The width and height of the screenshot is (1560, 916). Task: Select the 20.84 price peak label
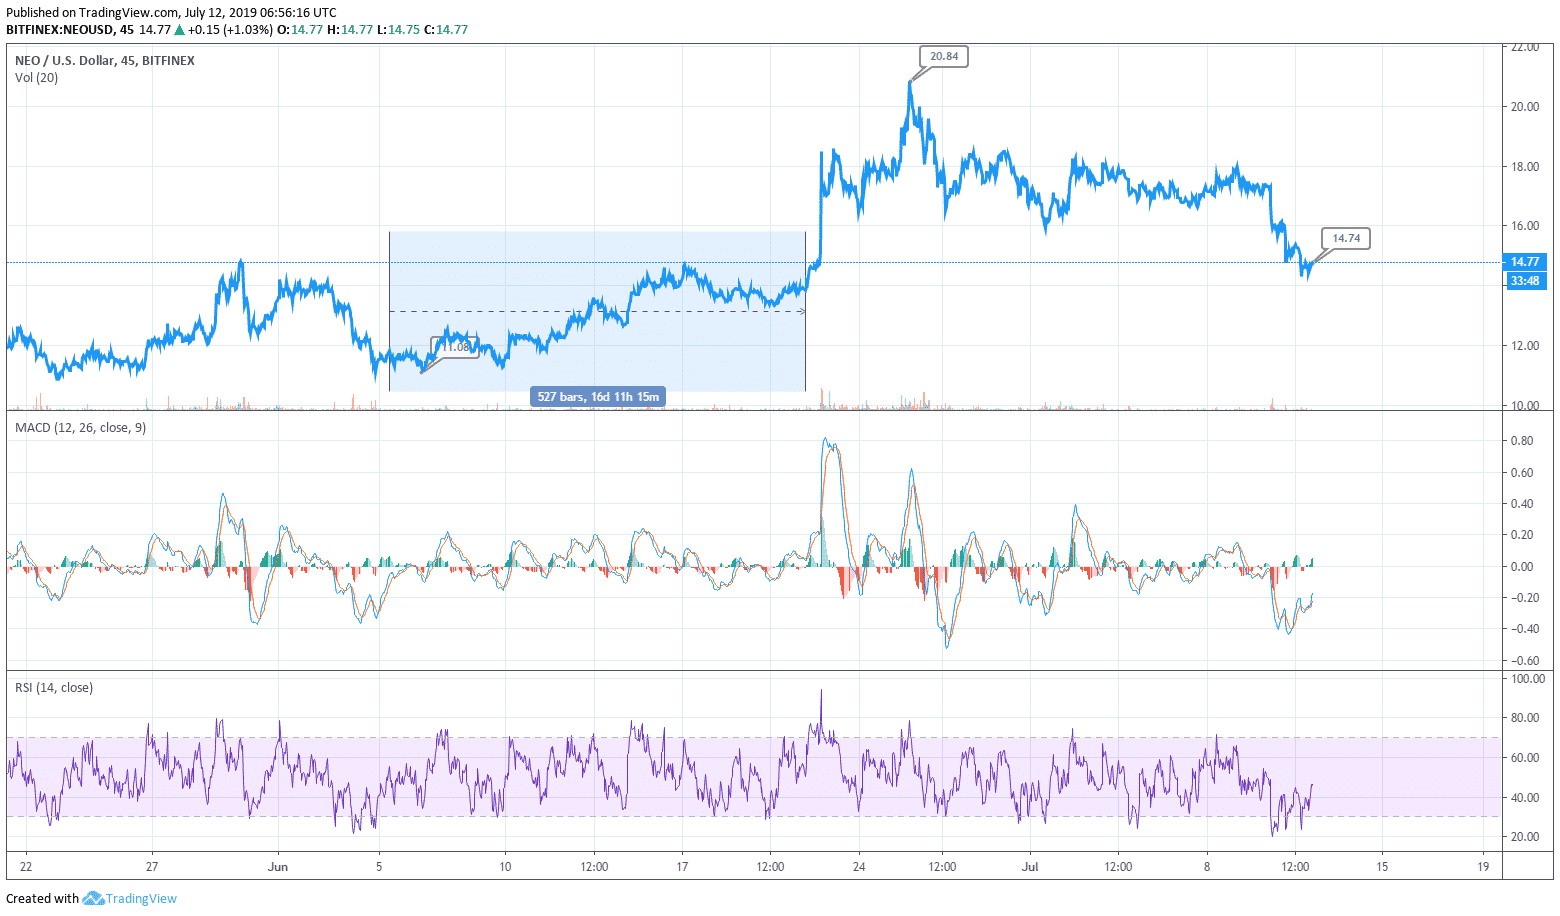click(944, 56)
